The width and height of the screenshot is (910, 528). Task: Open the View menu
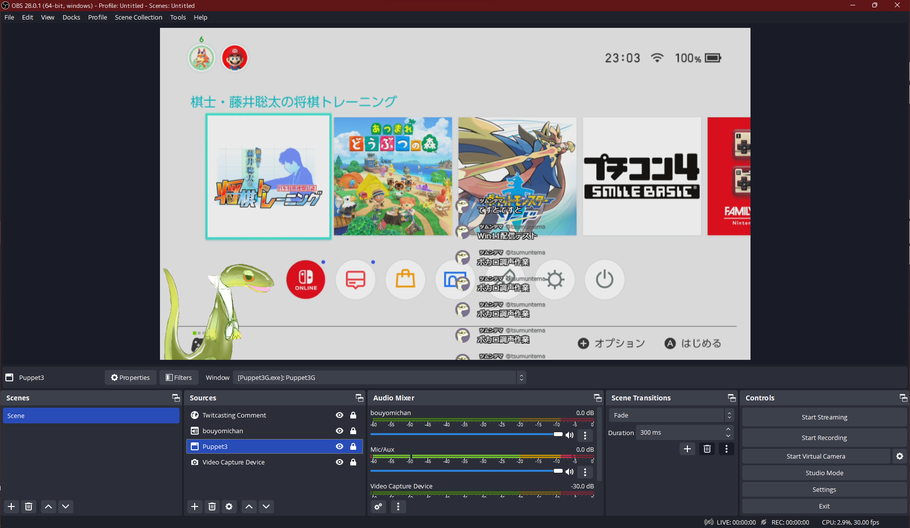pyautogui.click(x=48, y=17)
